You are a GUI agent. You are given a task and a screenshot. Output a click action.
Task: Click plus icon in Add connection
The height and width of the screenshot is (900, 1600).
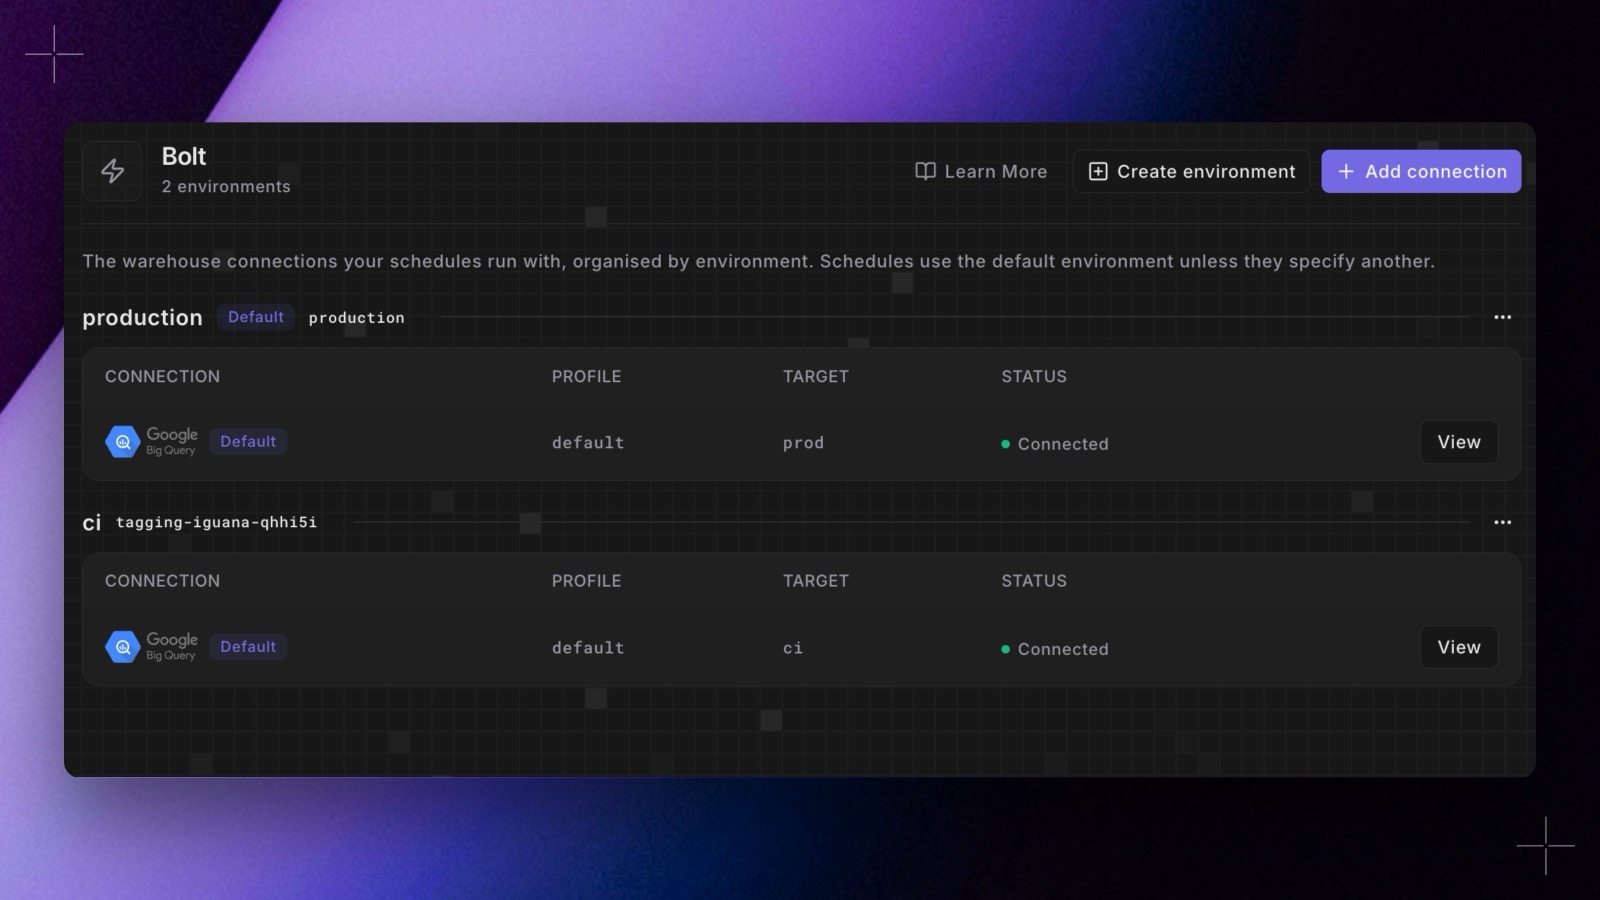(1346, 172)
